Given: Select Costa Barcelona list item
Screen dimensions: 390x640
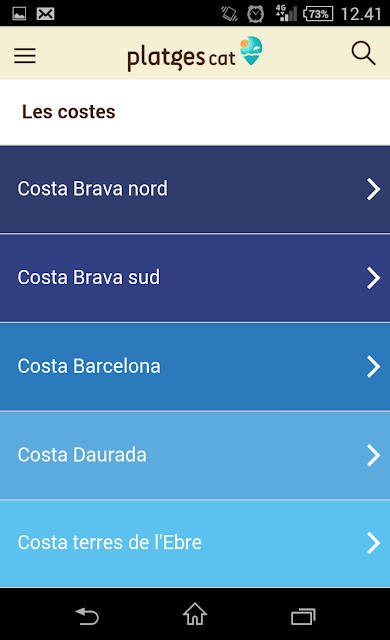Looking at the screenshot, I should (195, 367).
